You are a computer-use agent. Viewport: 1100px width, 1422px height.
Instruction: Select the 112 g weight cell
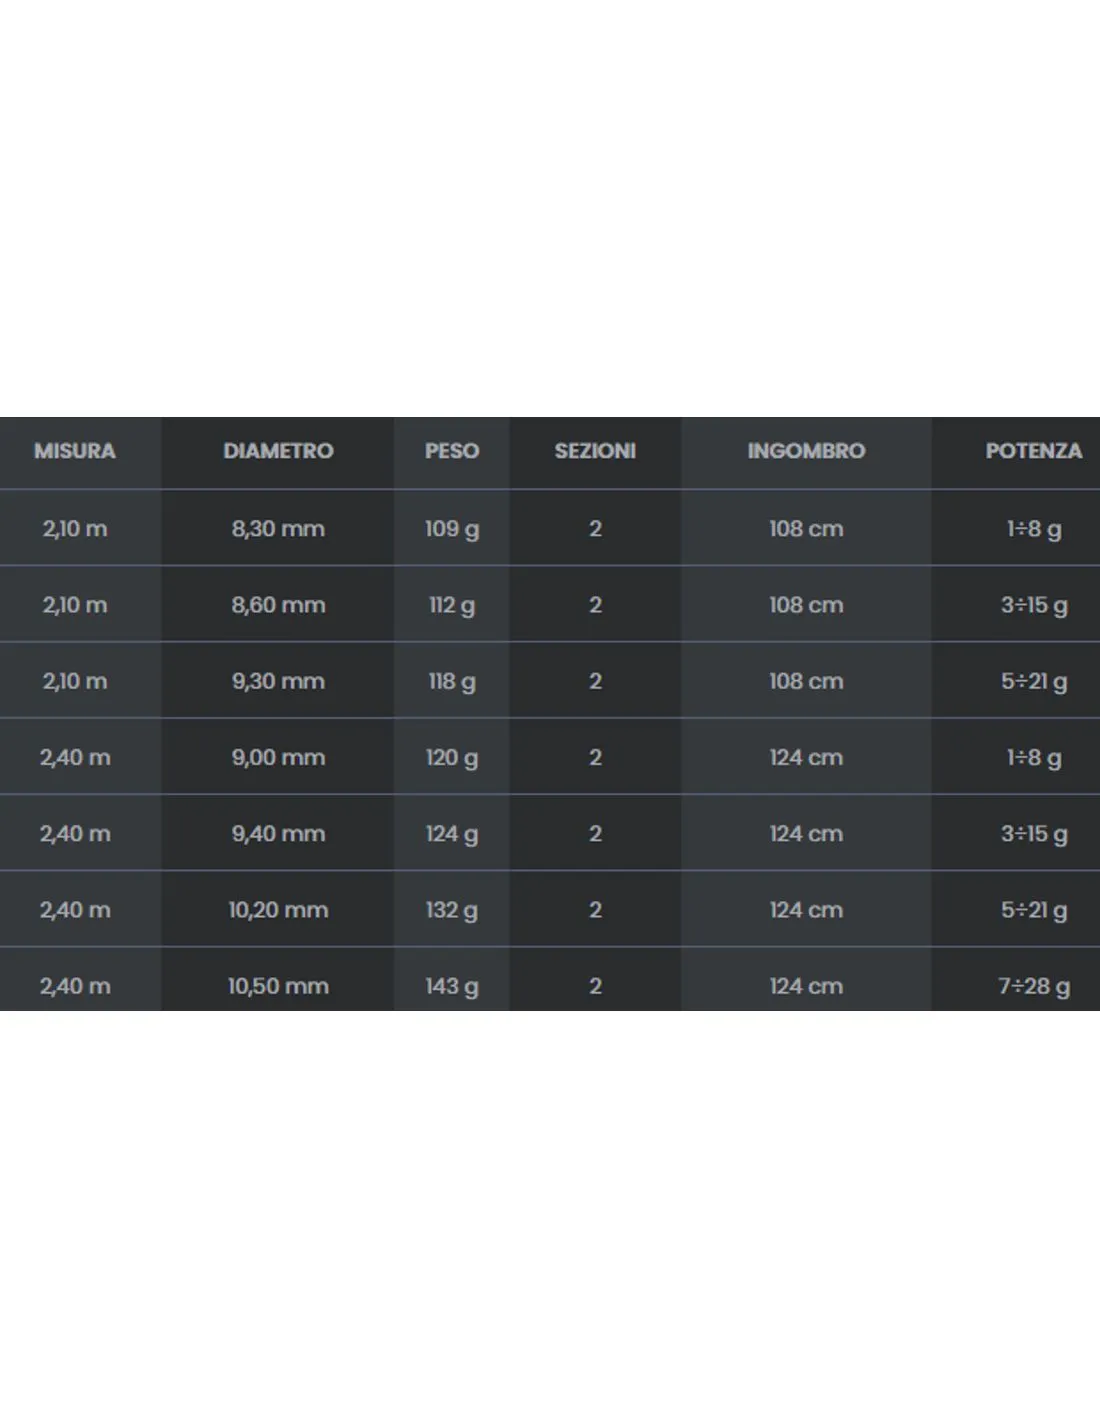click(x=452, y=605)
